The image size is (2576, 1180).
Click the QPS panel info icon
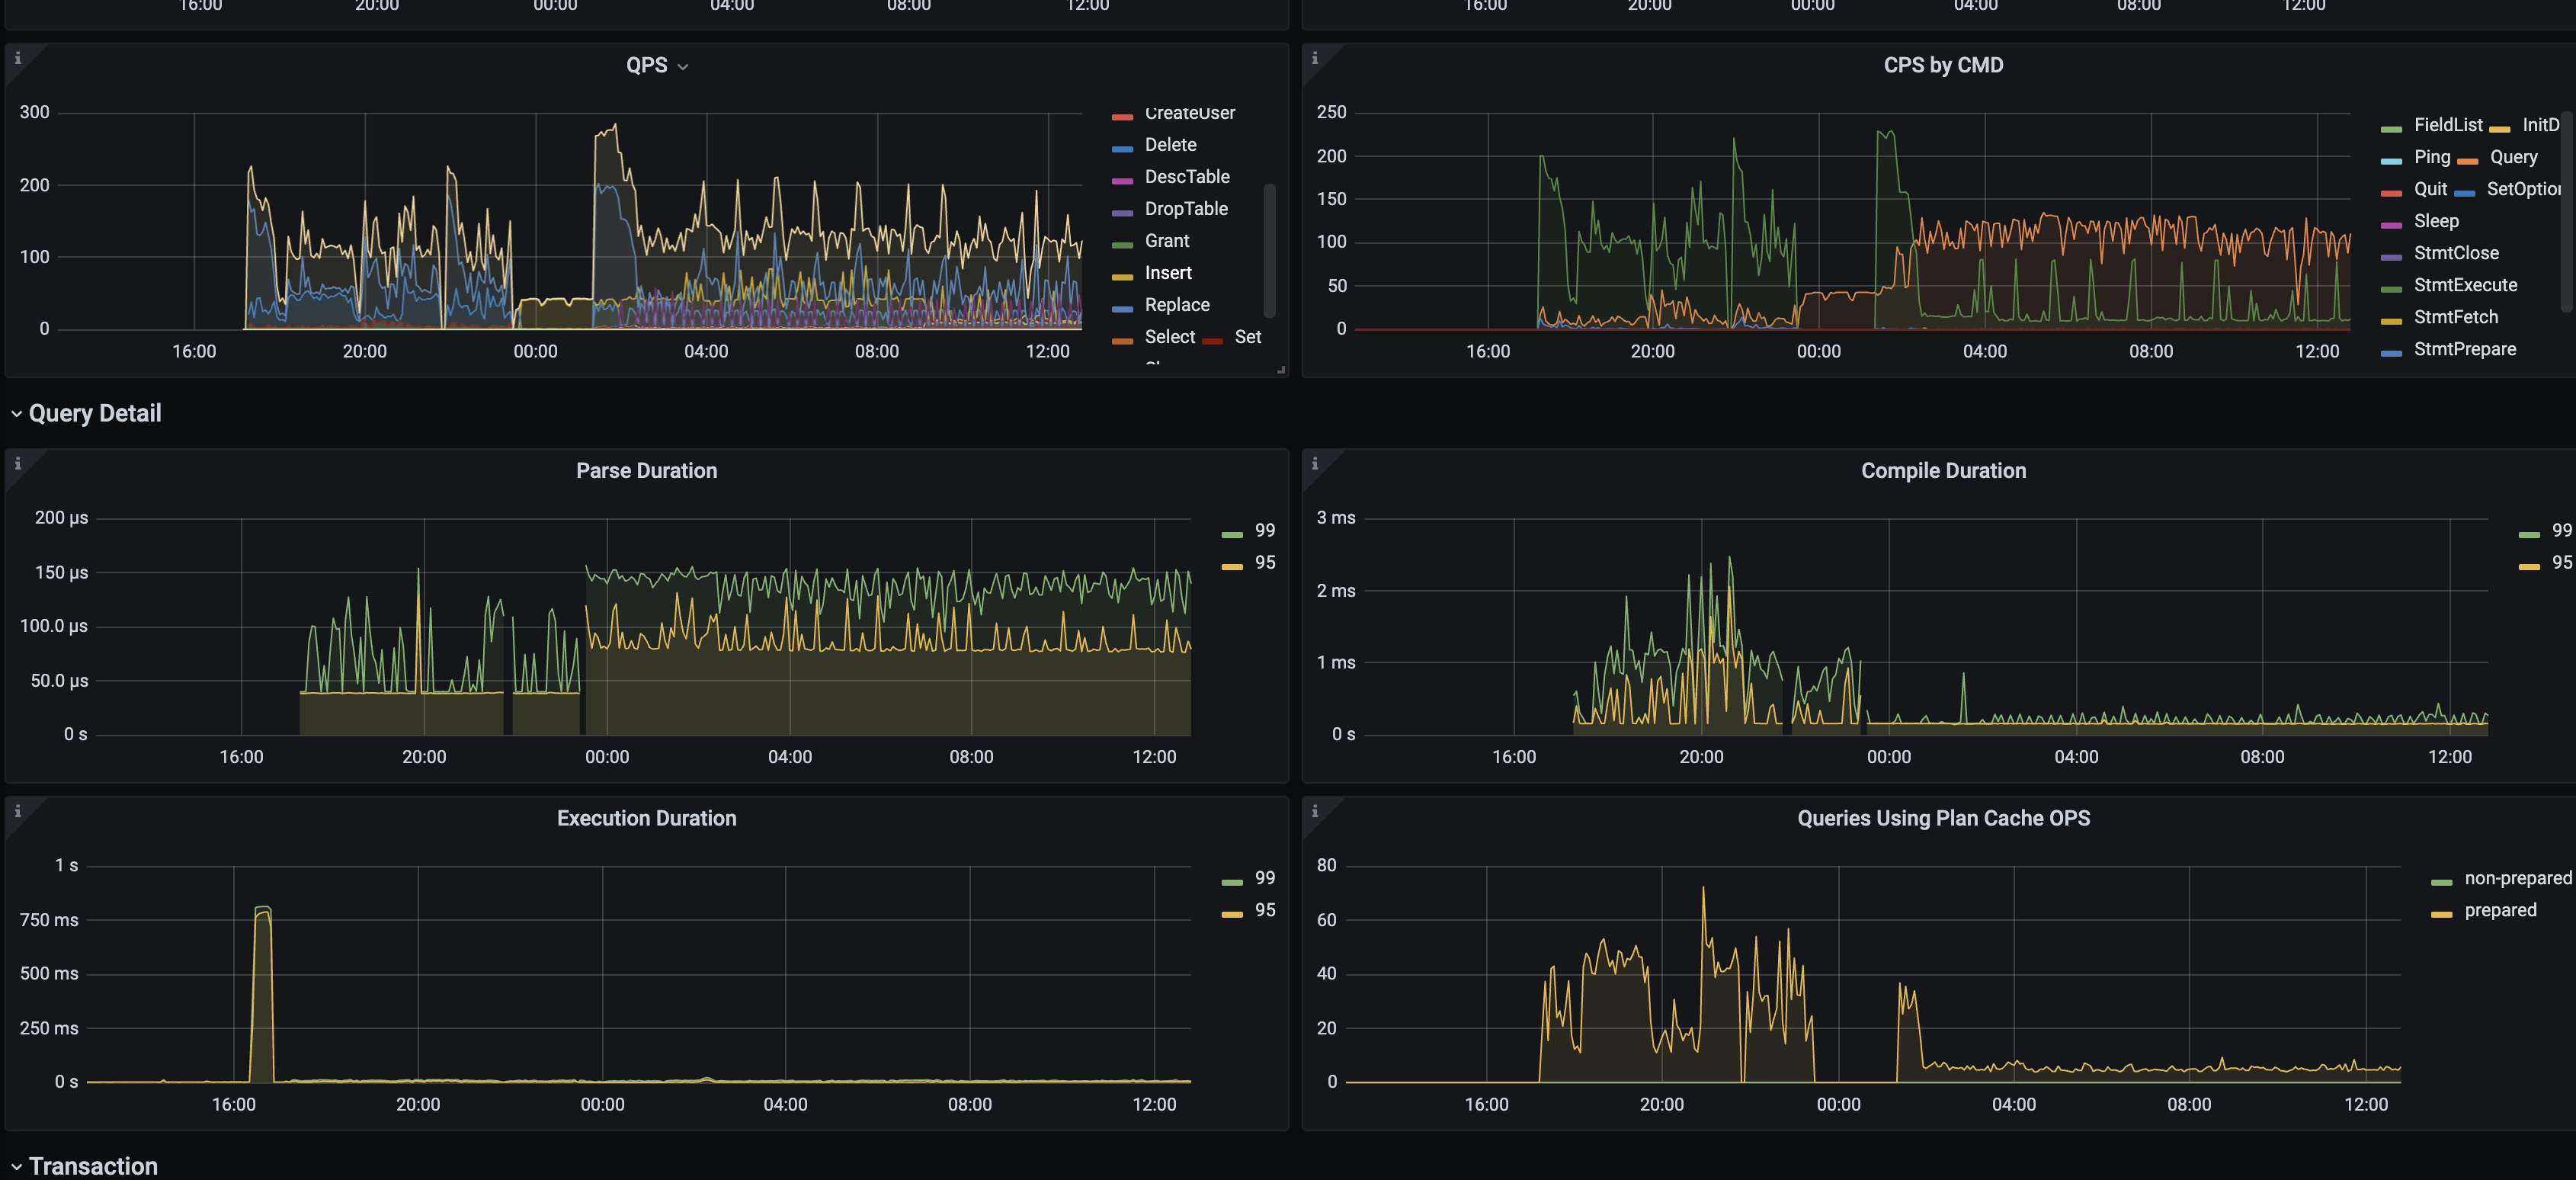click(x=17, y=59)
